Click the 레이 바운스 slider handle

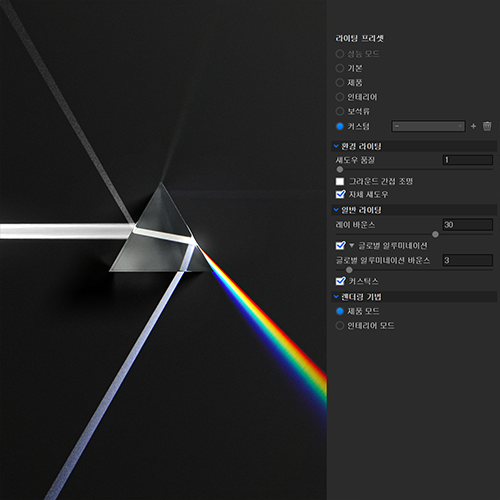(435, 235)
